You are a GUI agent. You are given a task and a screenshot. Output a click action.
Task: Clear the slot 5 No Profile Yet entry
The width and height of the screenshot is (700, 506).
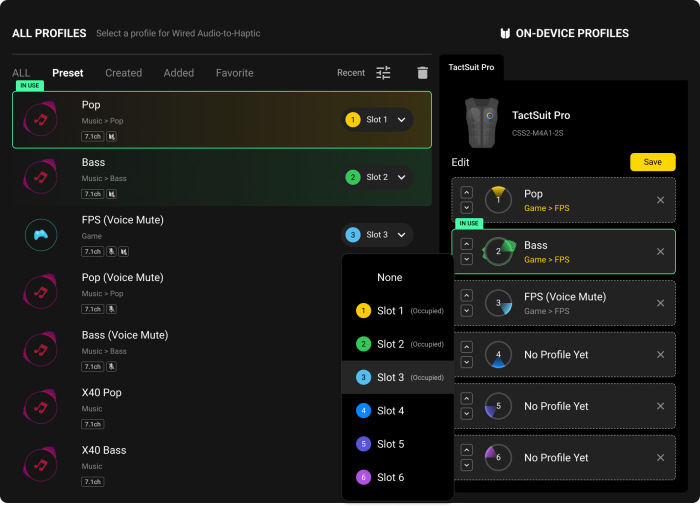660,406
